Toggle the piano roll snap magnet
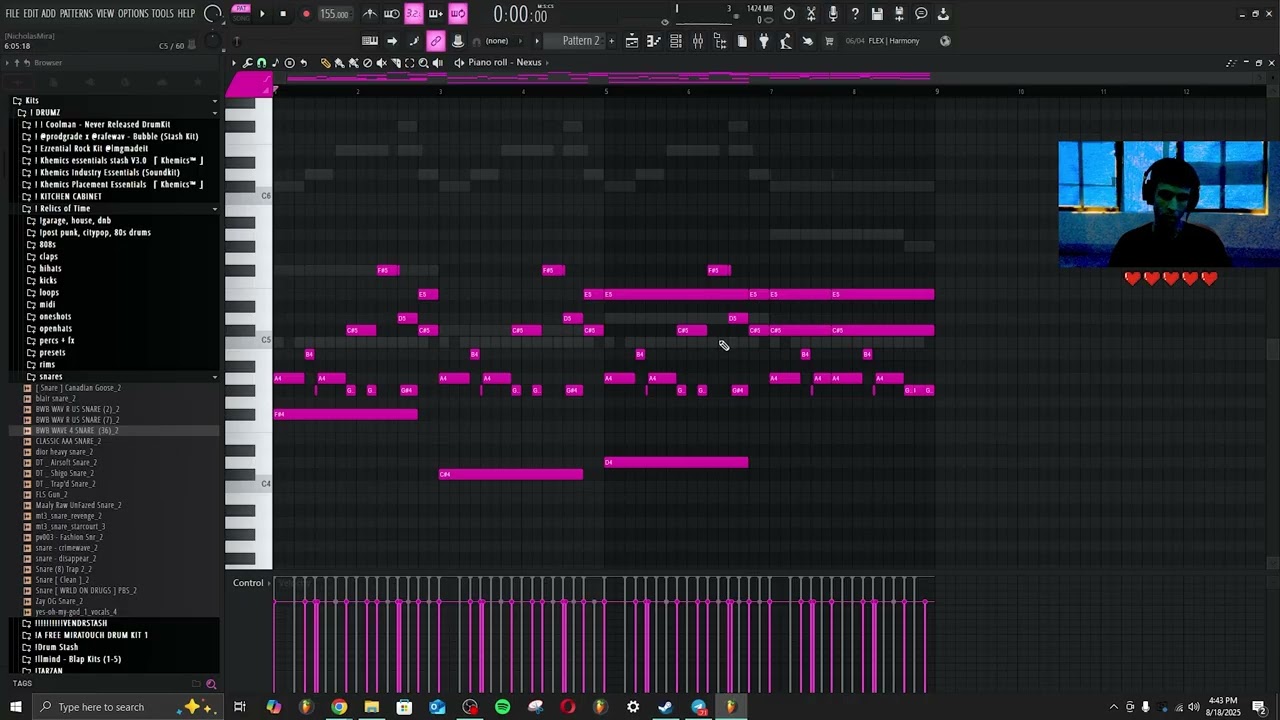Screen dimensions: 1280x720 coord(261,63)
